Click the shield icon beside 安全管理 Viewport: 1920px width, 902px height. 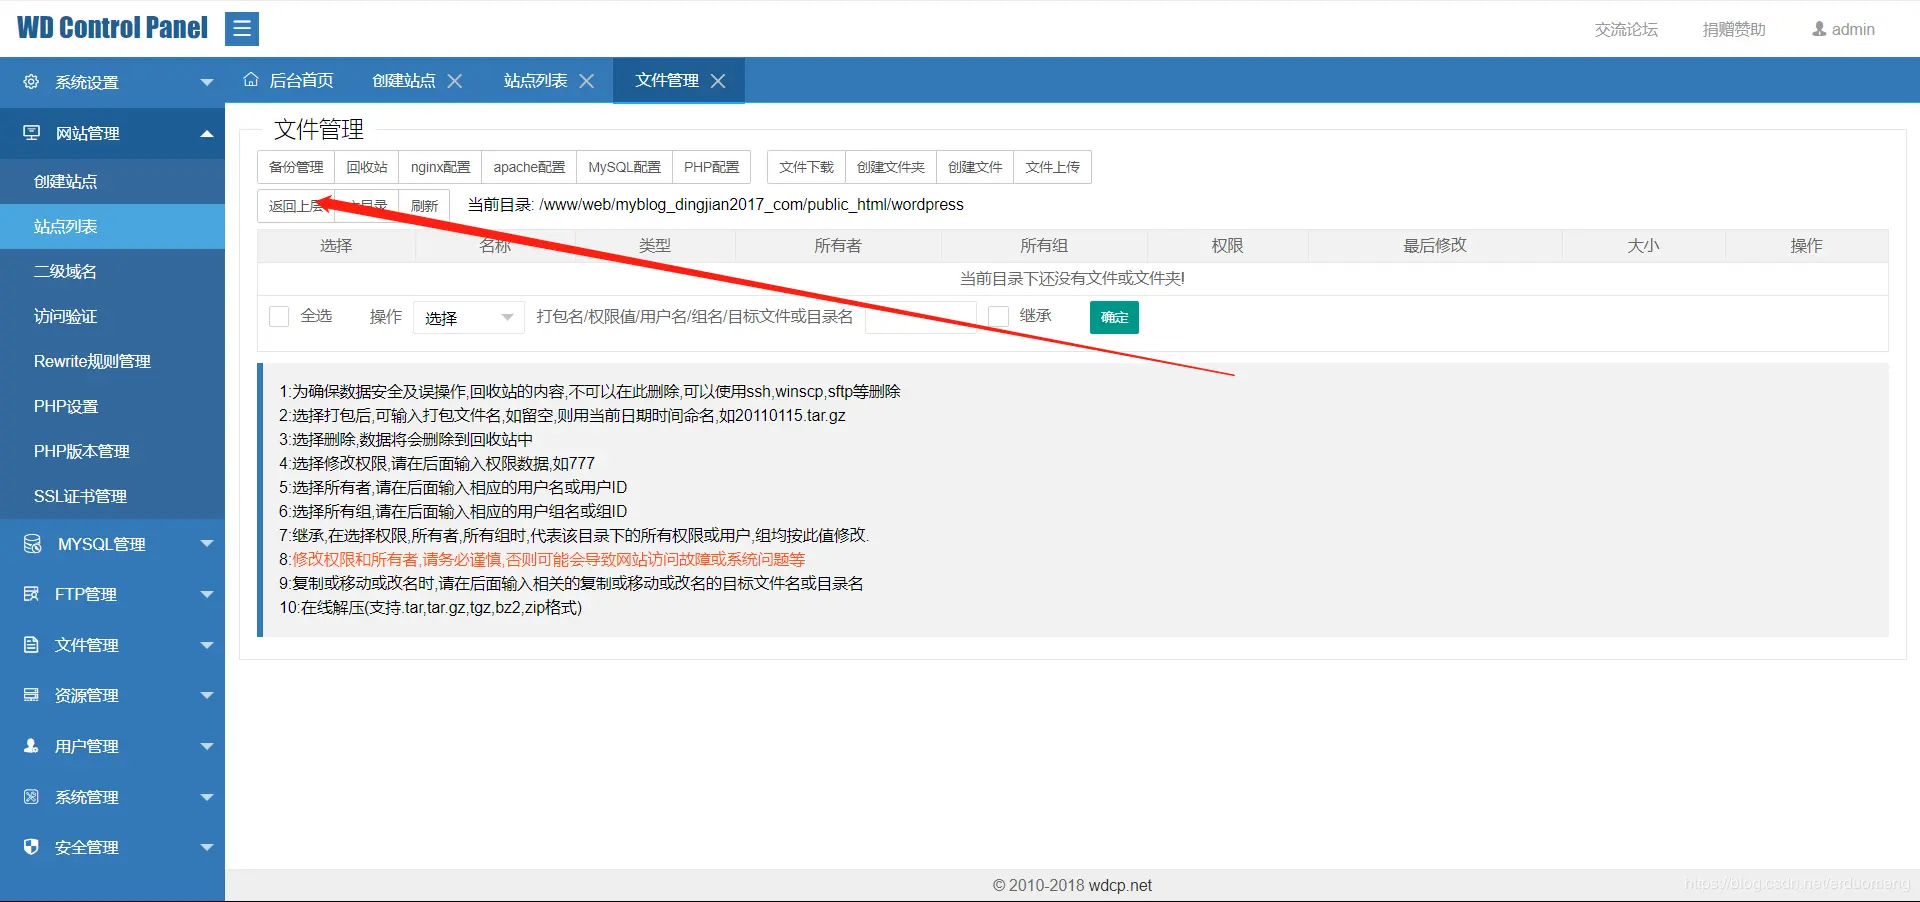[x=31, y=847]
